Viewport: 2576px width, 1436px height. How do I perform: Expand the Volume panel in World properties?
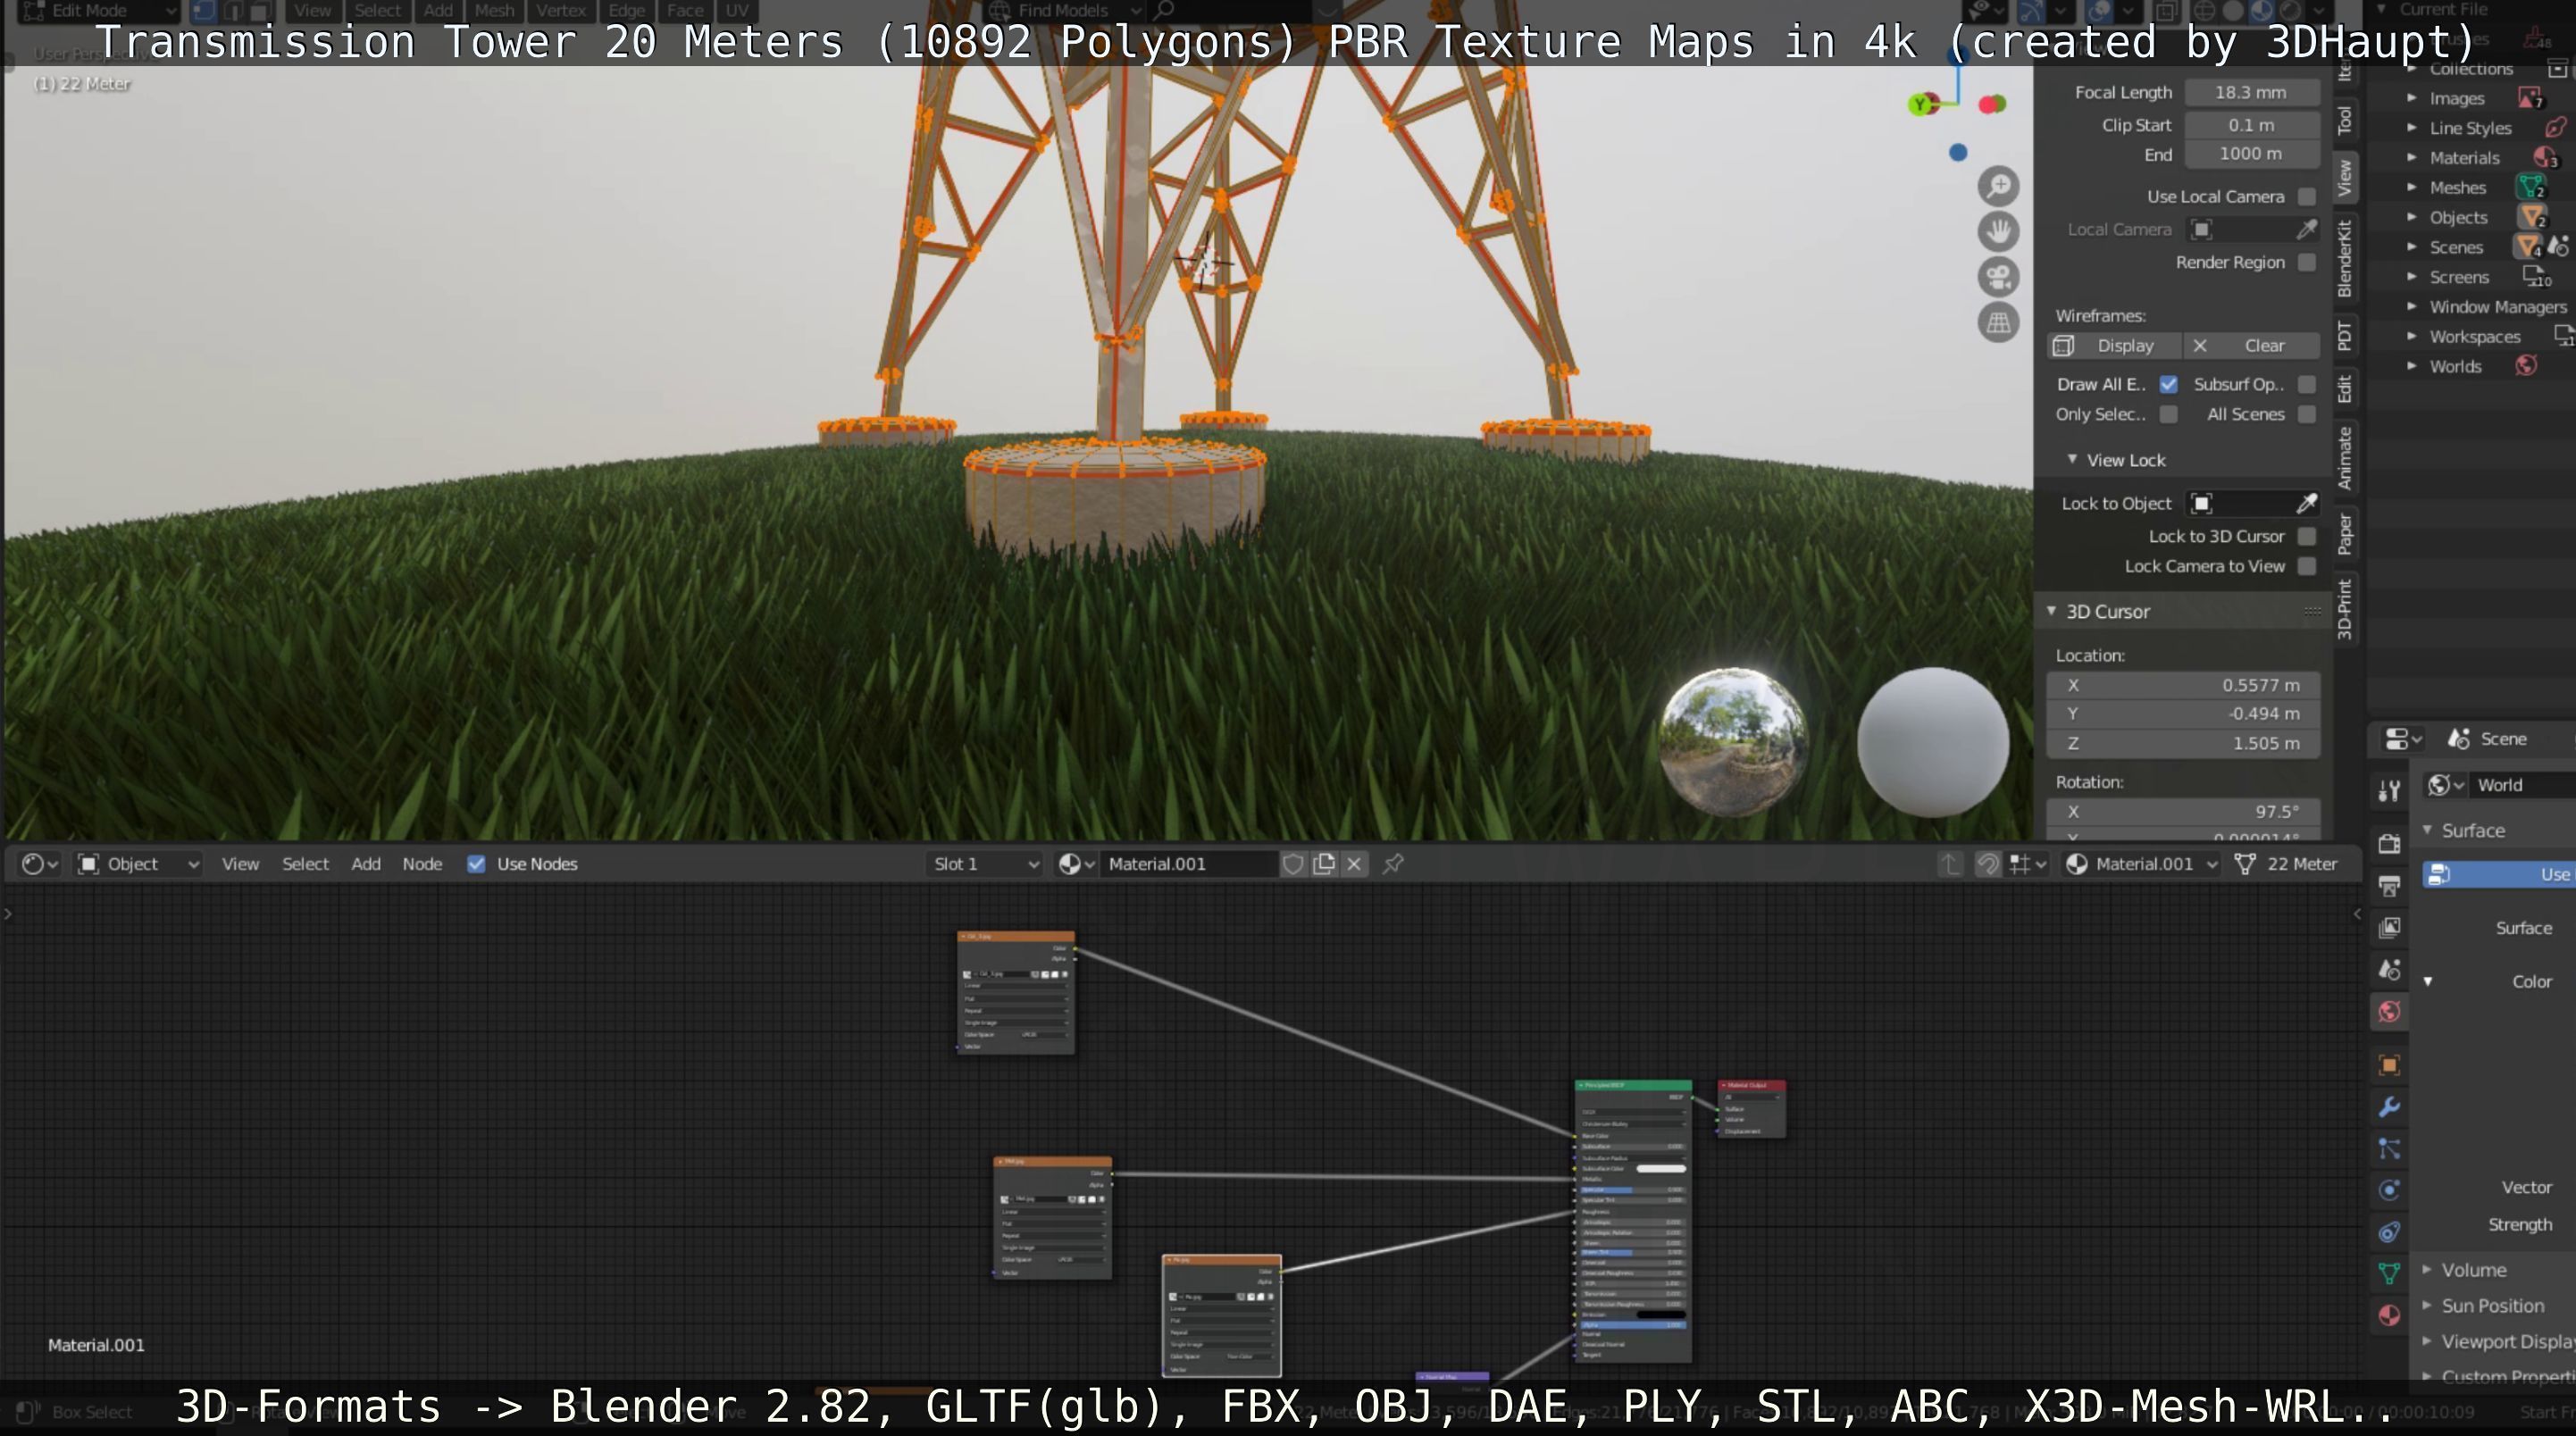(2426, 1269)
